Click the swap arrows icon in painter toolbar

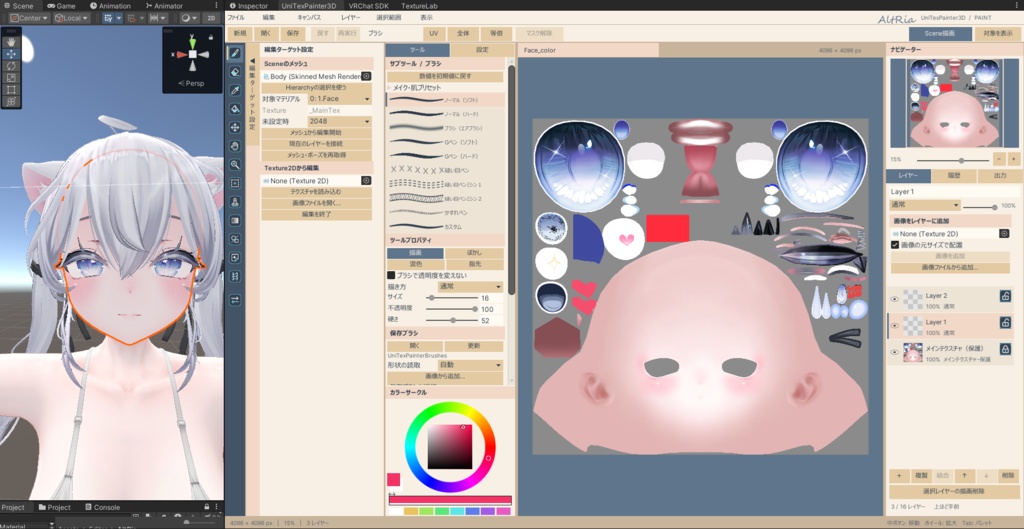coord(235,300)
